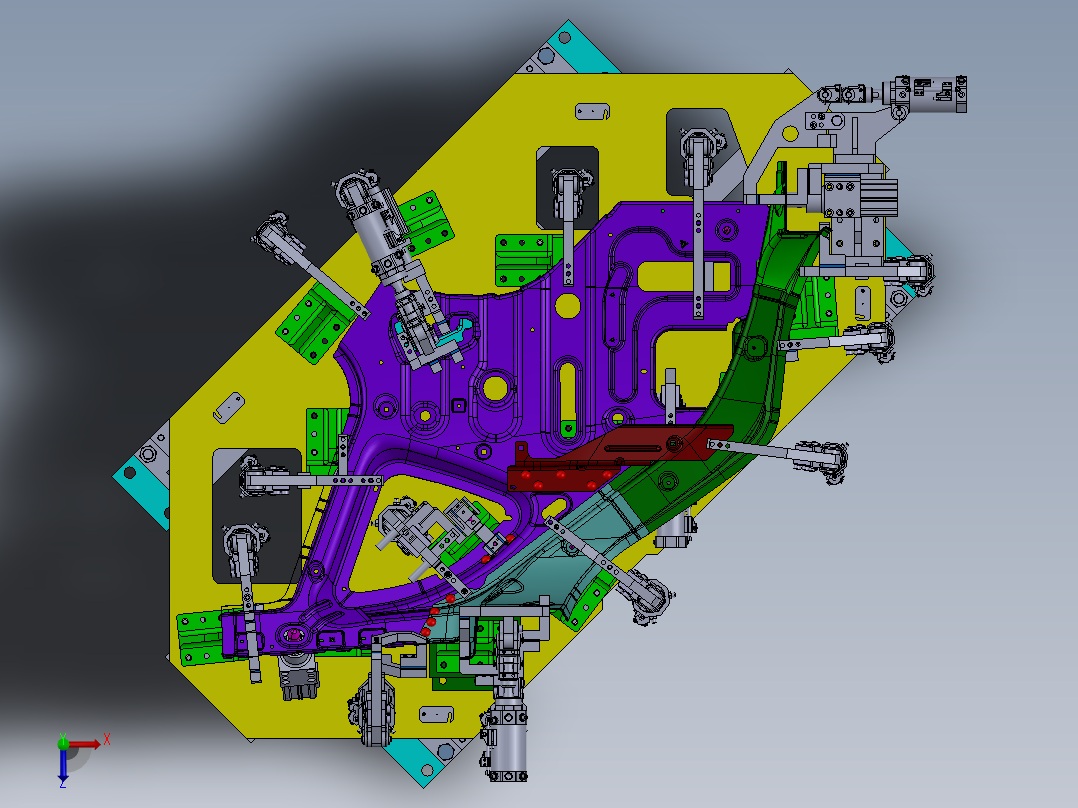
Task: Click the green Y axis ball of the triad
Action: click(x=63, y=743)
